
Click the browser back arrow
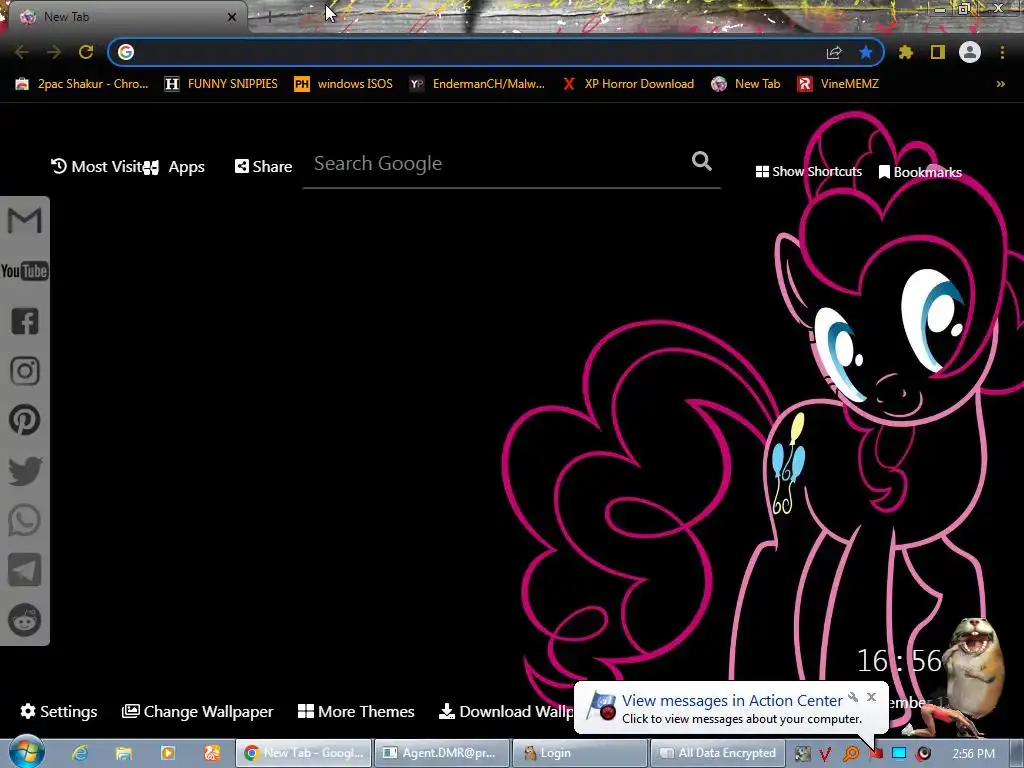coord(22,52)
